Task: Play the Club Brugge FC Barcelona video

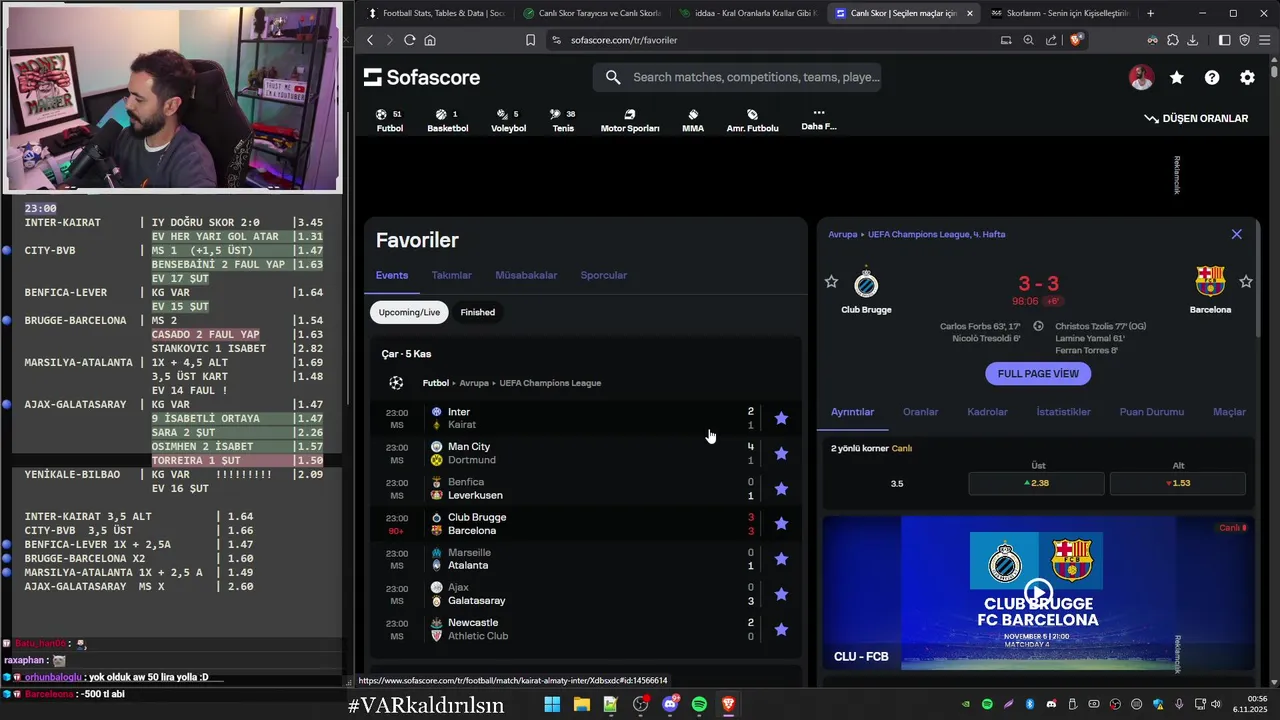Action: tap(1037, 591)
